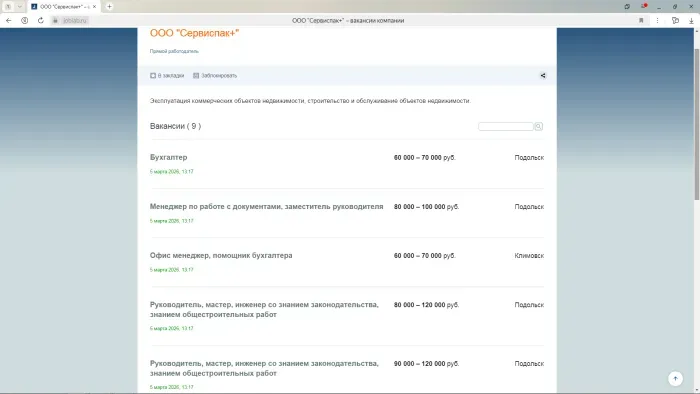Open the downloads panel

pyautogui.click(x=691, y=21)
